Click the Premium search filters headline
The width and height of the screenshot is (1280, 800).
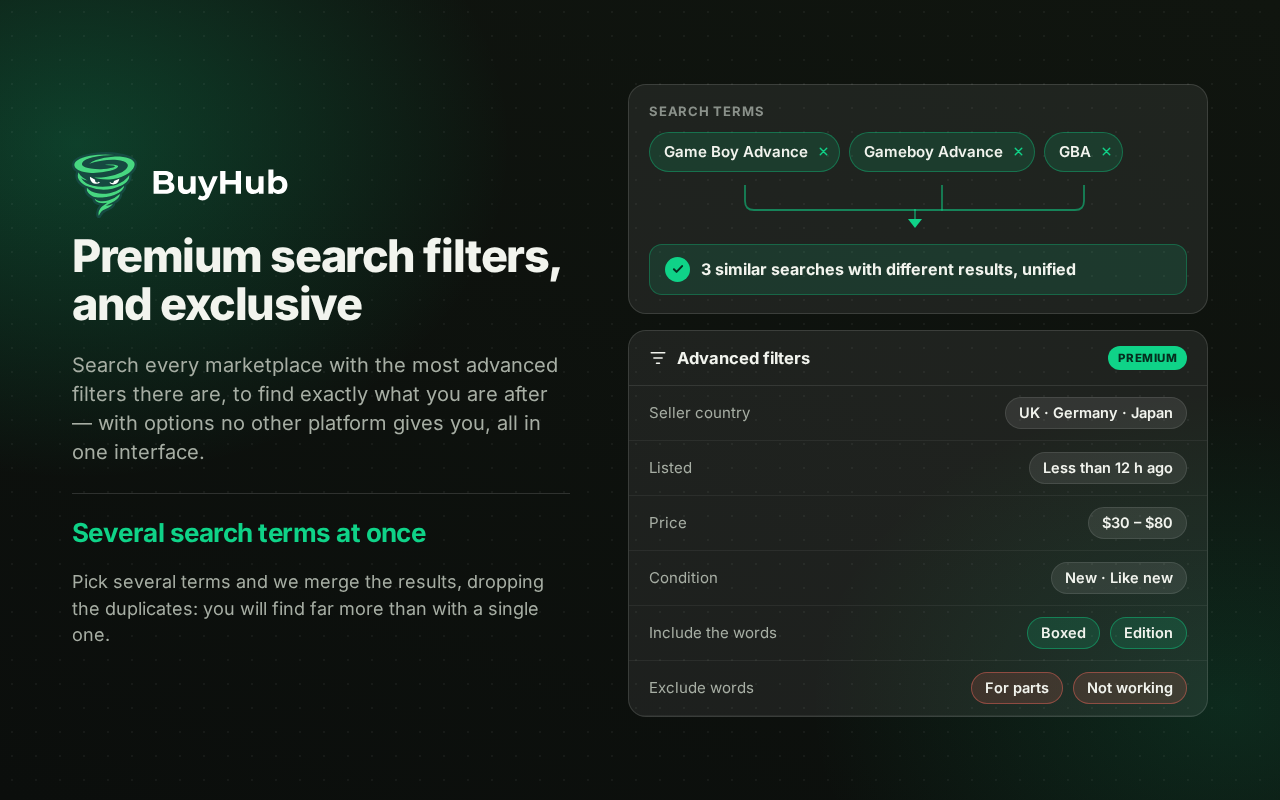[316, 280]
